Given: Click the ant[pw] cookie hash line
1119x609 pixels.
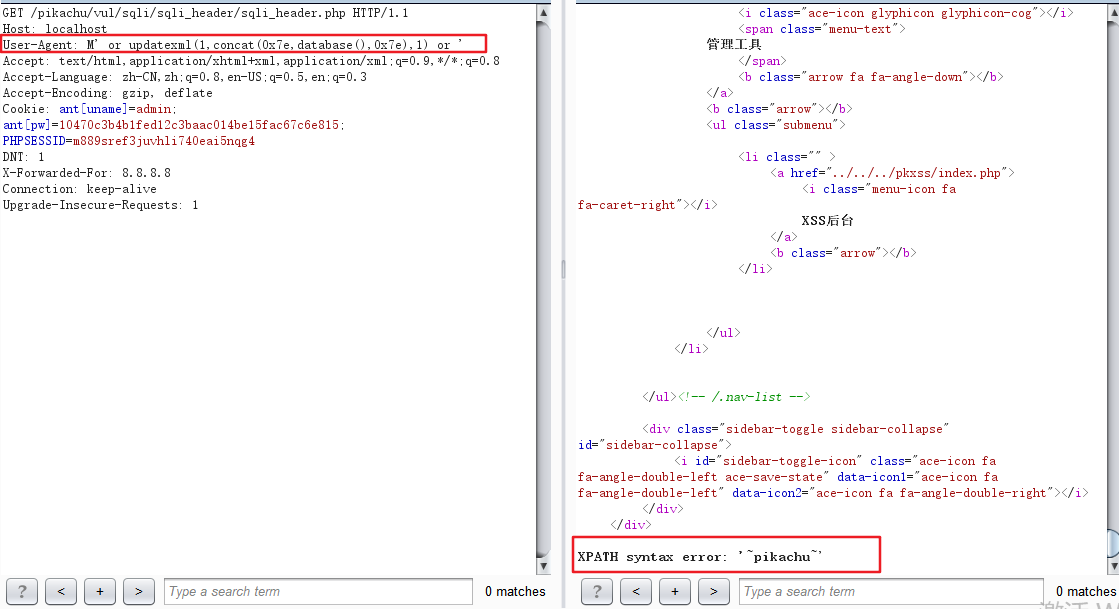Looking at the screenshot, I should (x=174, y=125).
